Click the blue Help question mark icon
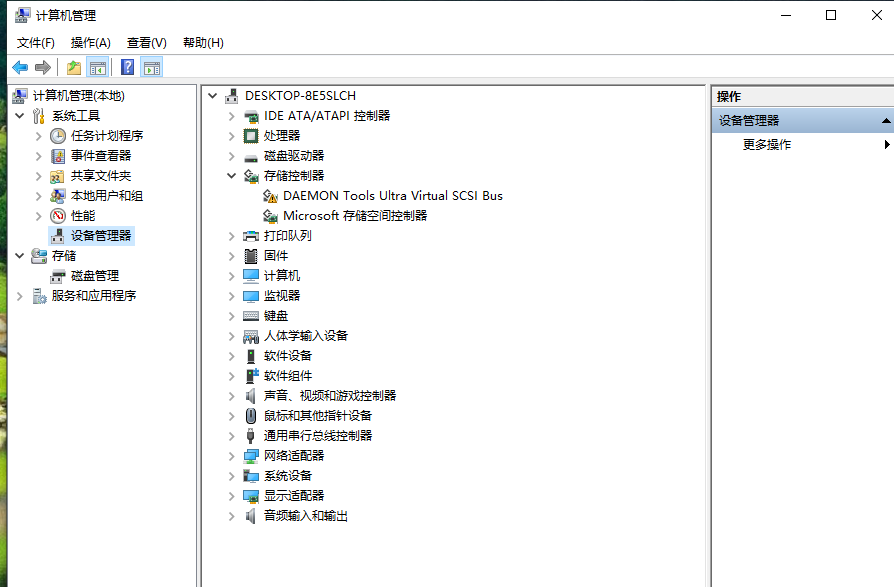This screenshot has height=587, width=894. [x=127, y=67]
